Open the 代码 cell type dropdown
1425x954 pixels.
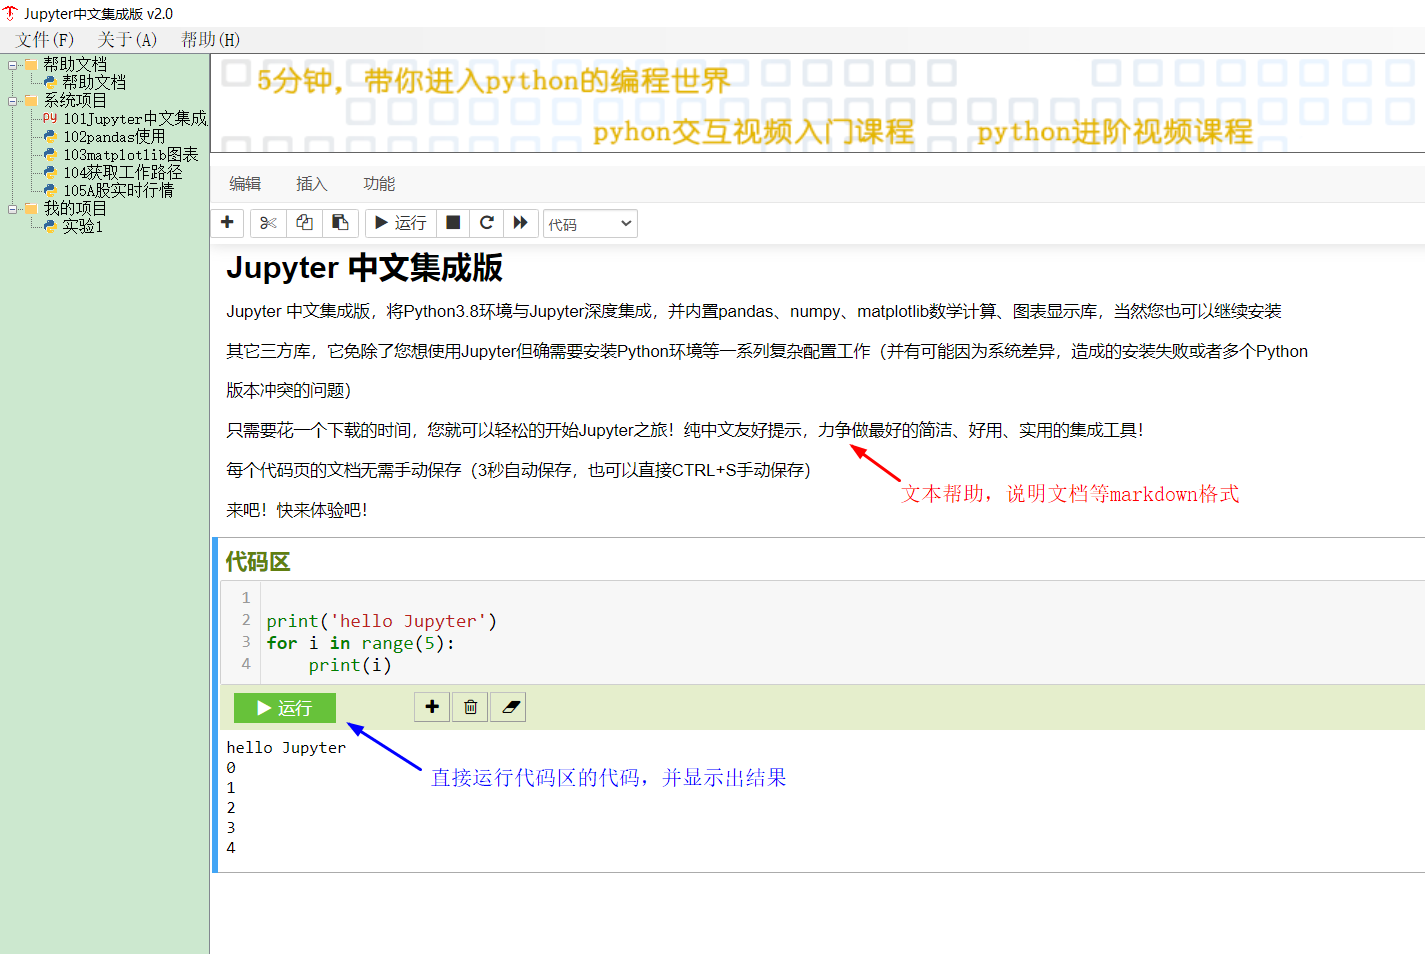pyautogui.click(x=589, y=224)
